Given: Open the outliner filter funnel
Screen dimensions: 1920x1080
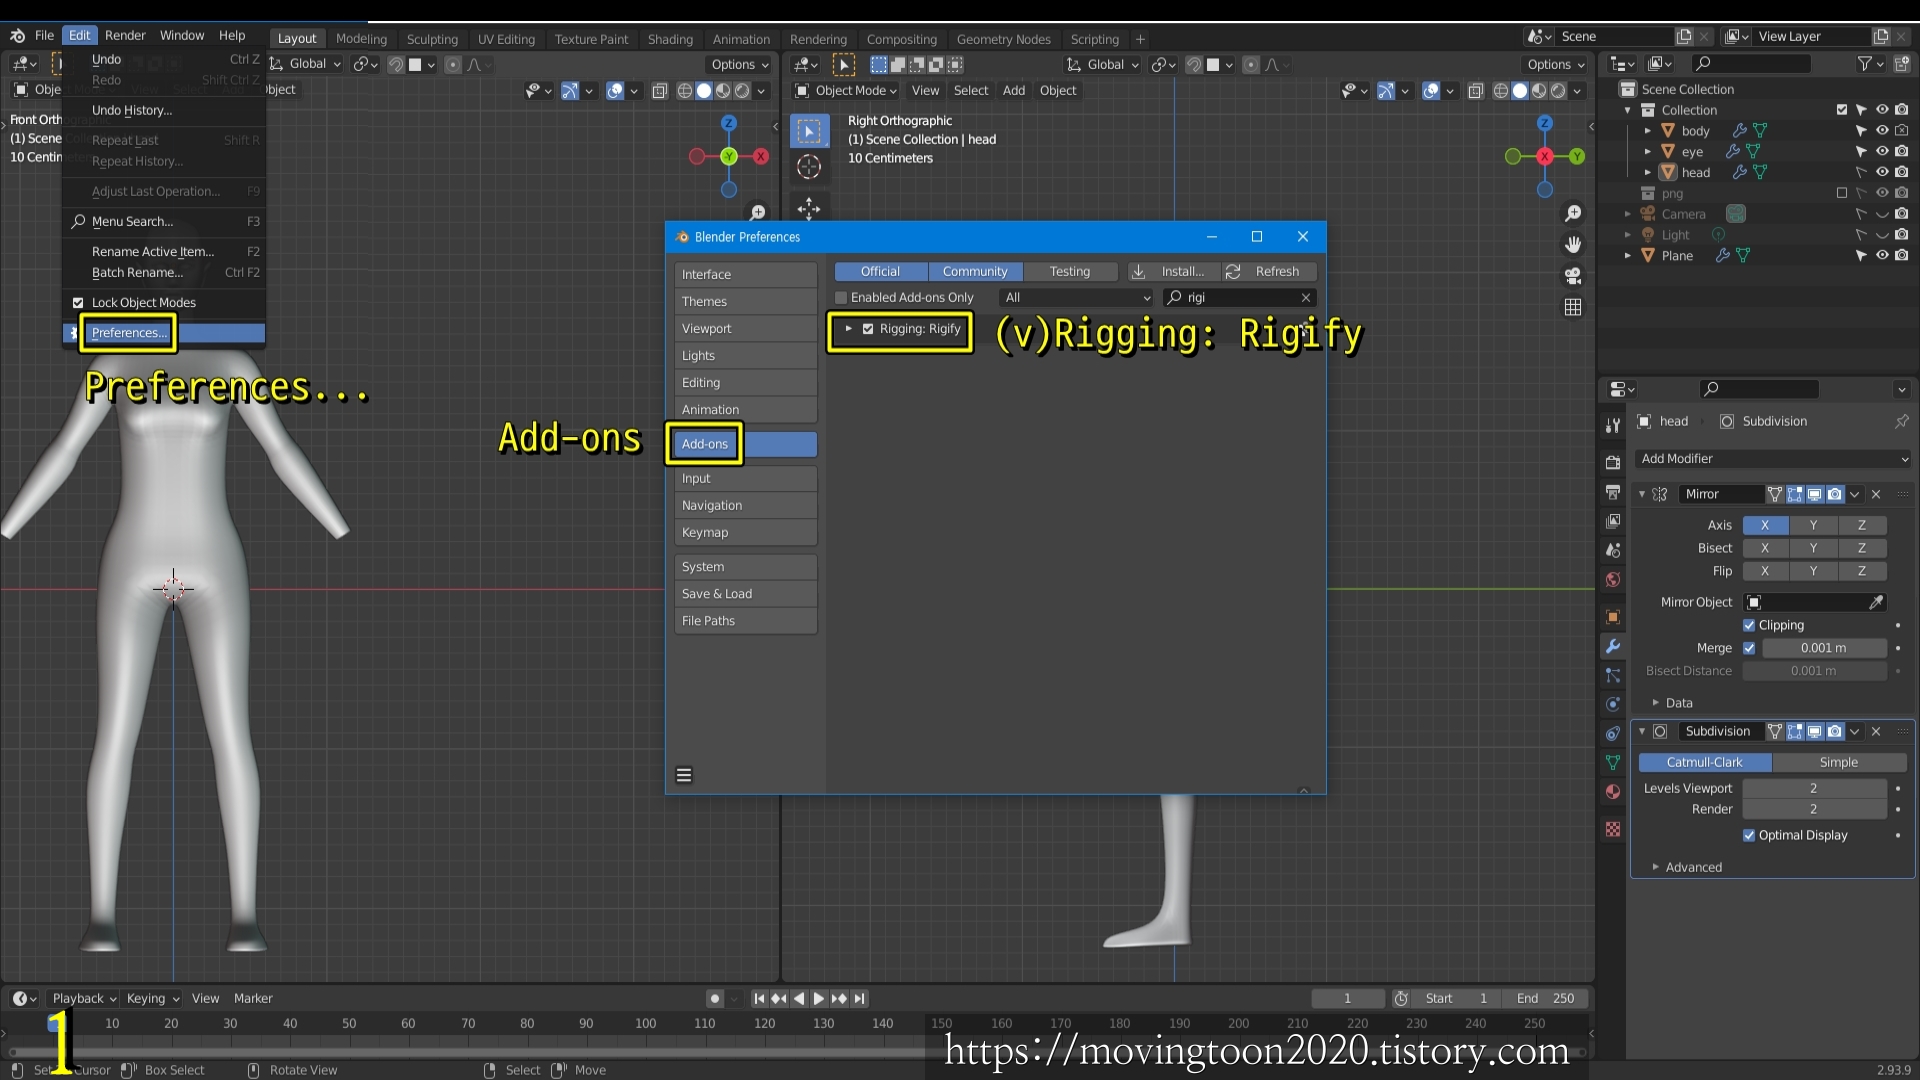Looking at the screenshot, I should (1869, 63).
